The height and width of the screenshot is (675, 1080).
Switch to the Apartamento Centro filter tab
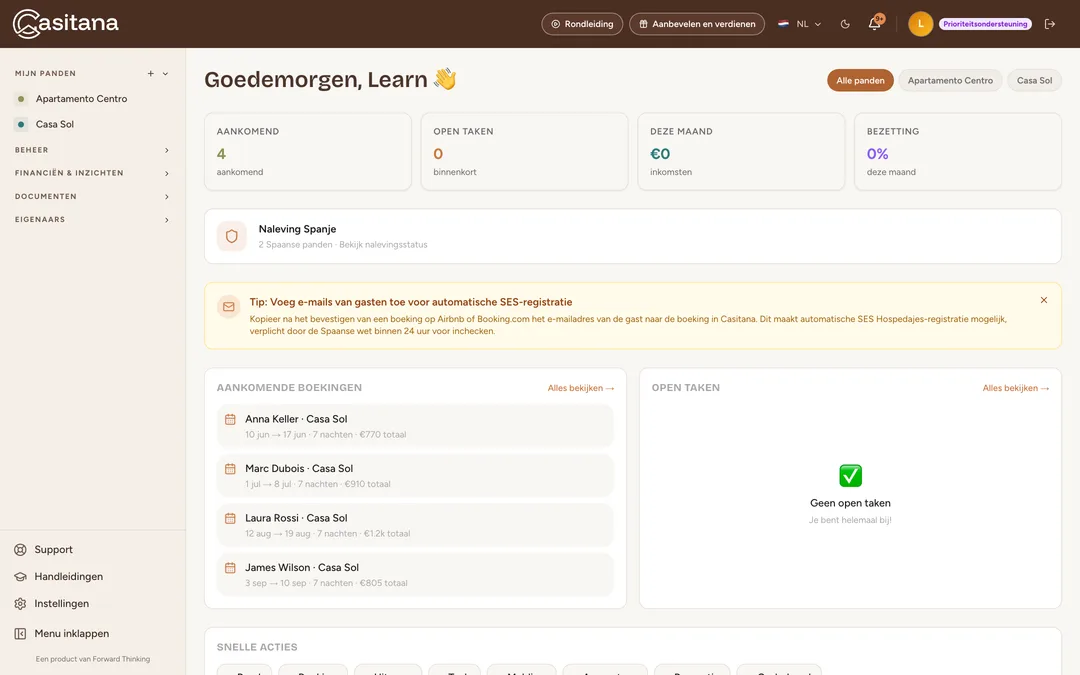coord(950,81)
